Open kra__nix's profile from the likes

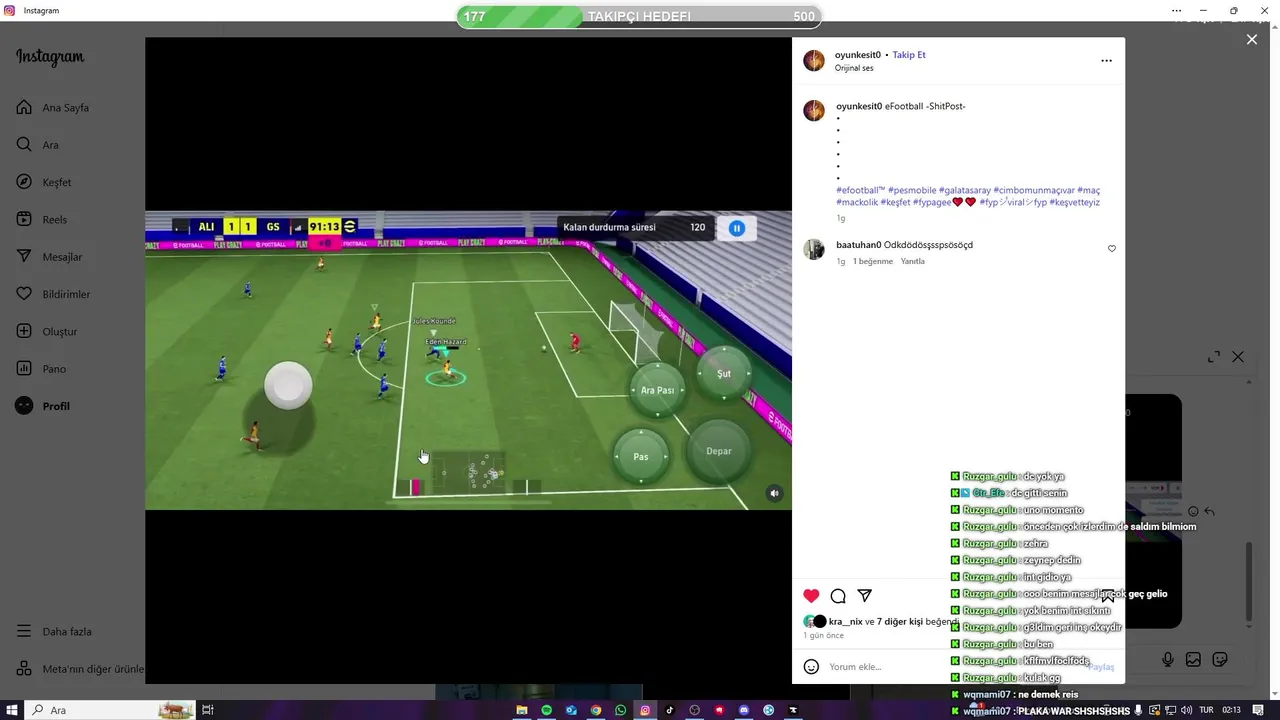point(845,622)
